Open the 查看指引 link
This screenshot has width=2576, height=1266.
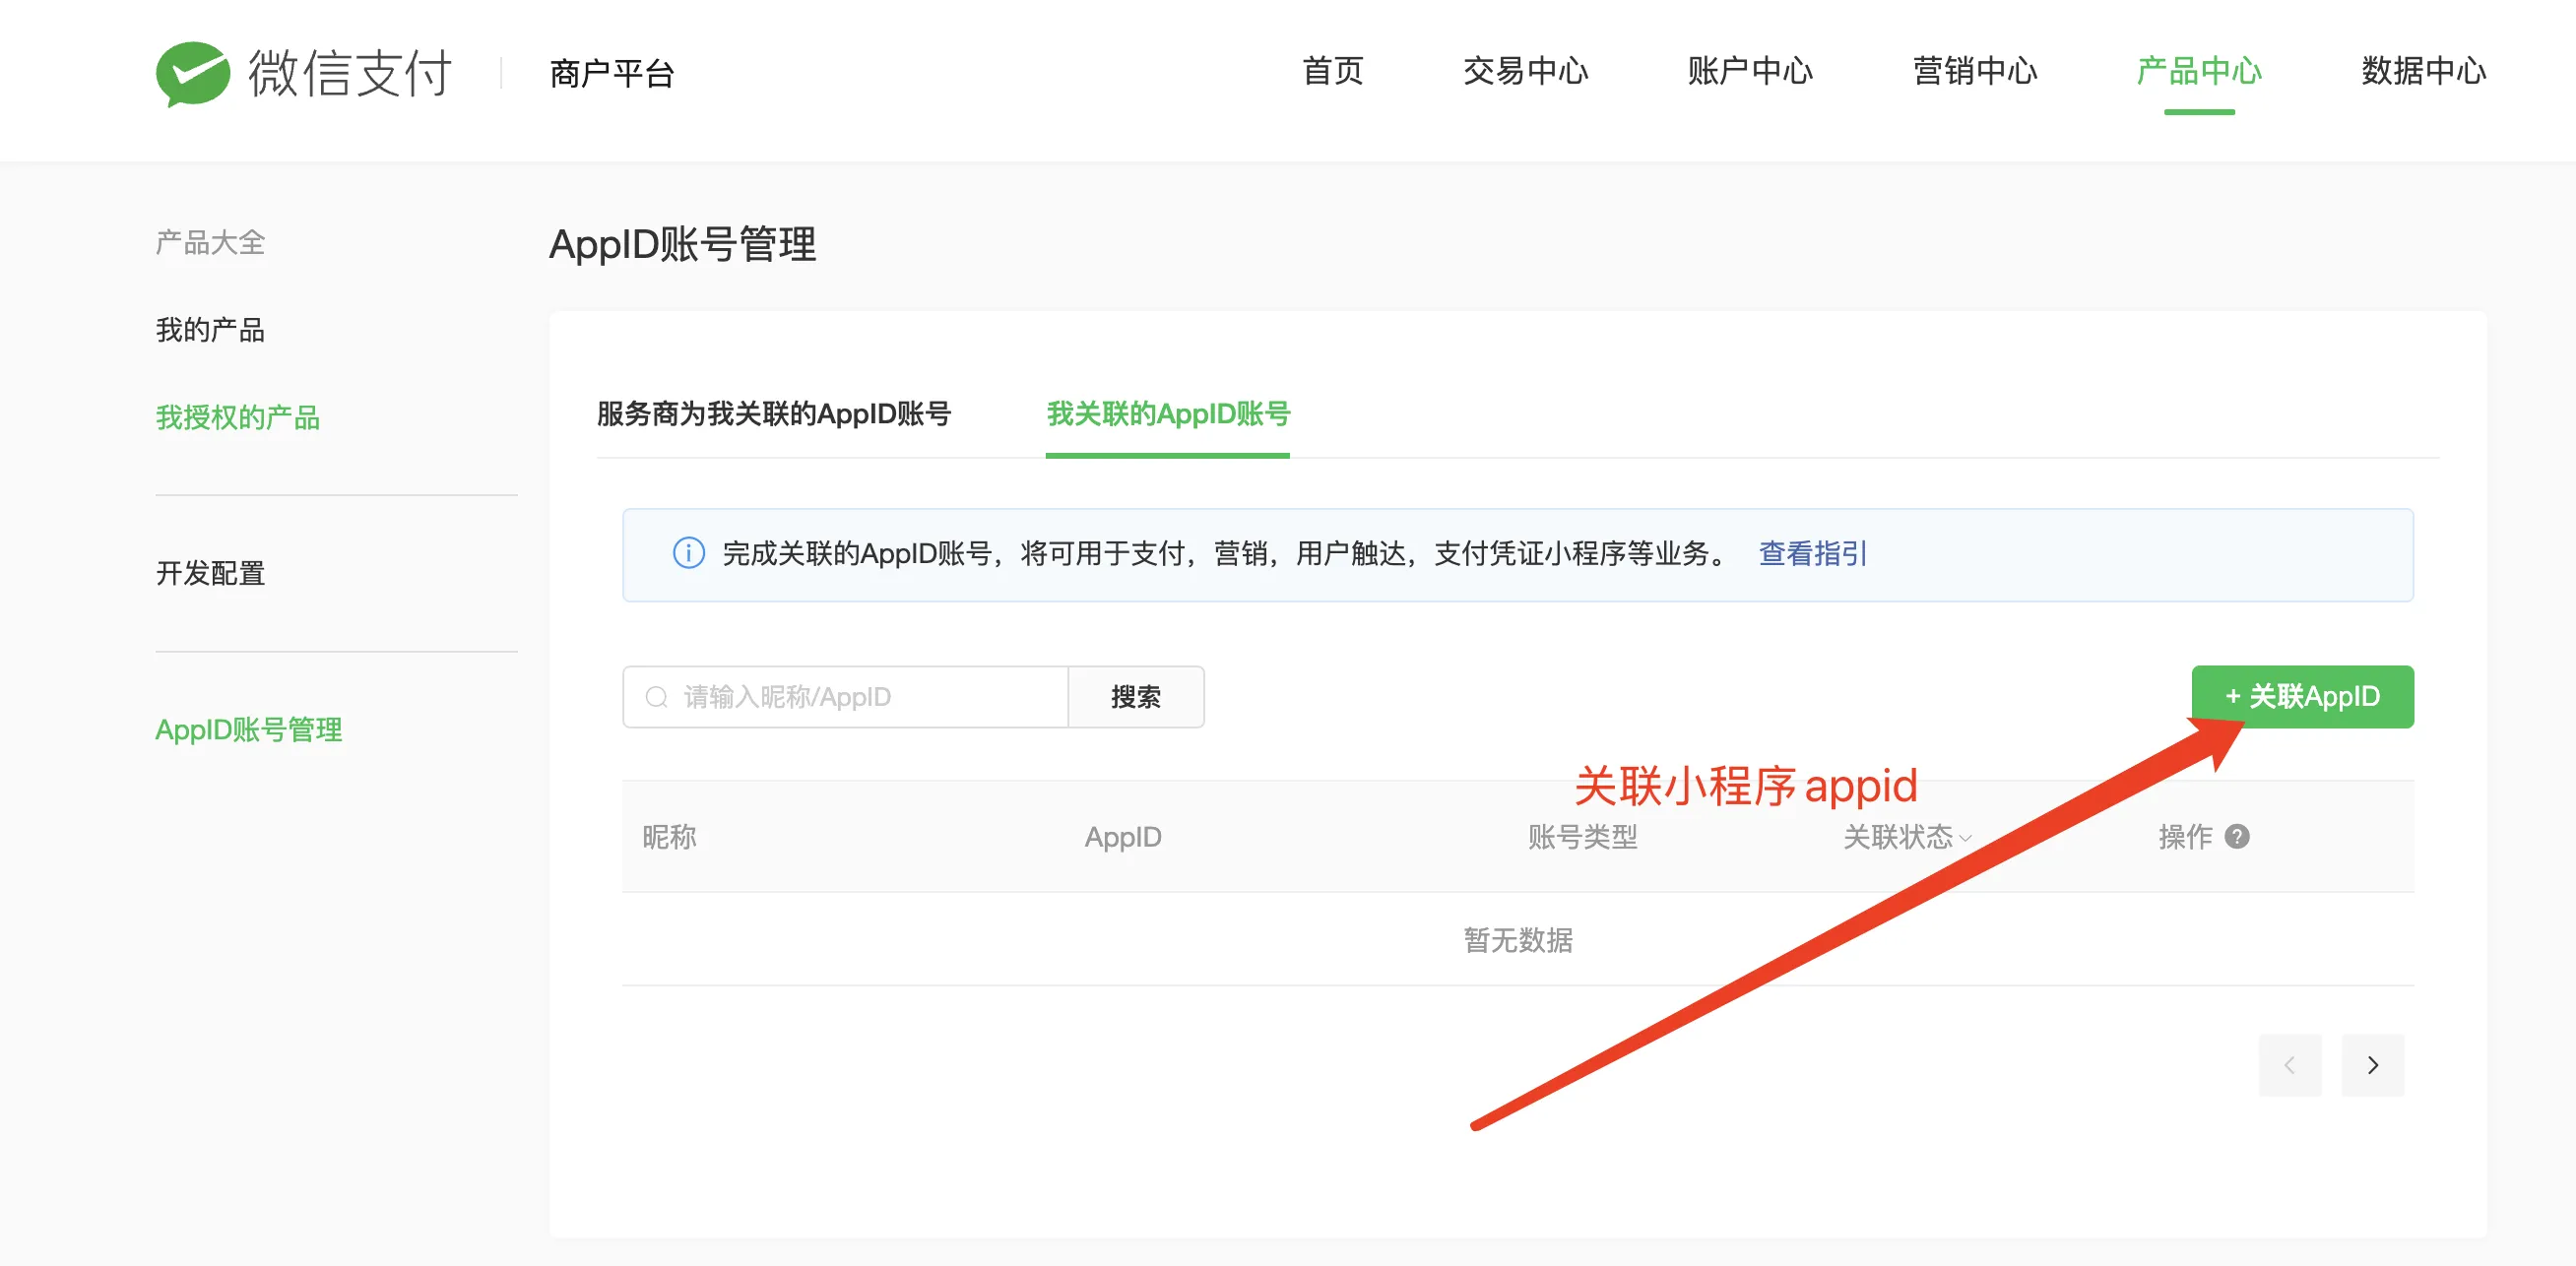pyautogui.click(x=1812, y=553)
